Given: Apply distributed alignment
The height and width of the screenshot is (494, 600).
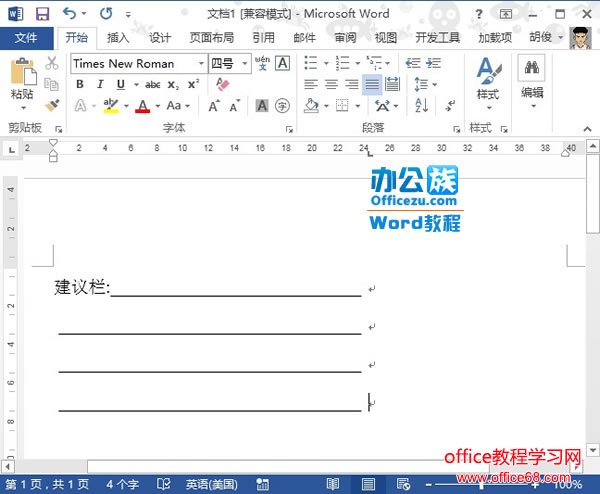Looking at the screenshot, I should click(392, 84).
